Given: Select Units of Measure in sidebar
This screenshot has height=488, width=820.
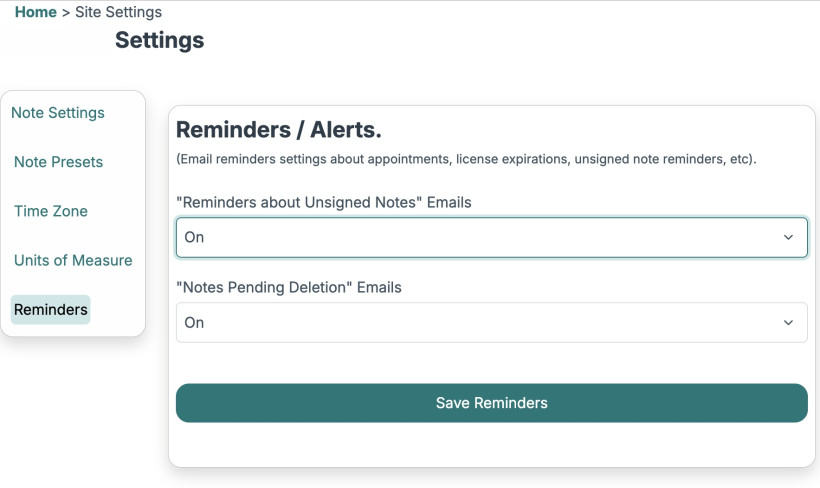Looking at the screenshot, I should (x=73, y=260).
